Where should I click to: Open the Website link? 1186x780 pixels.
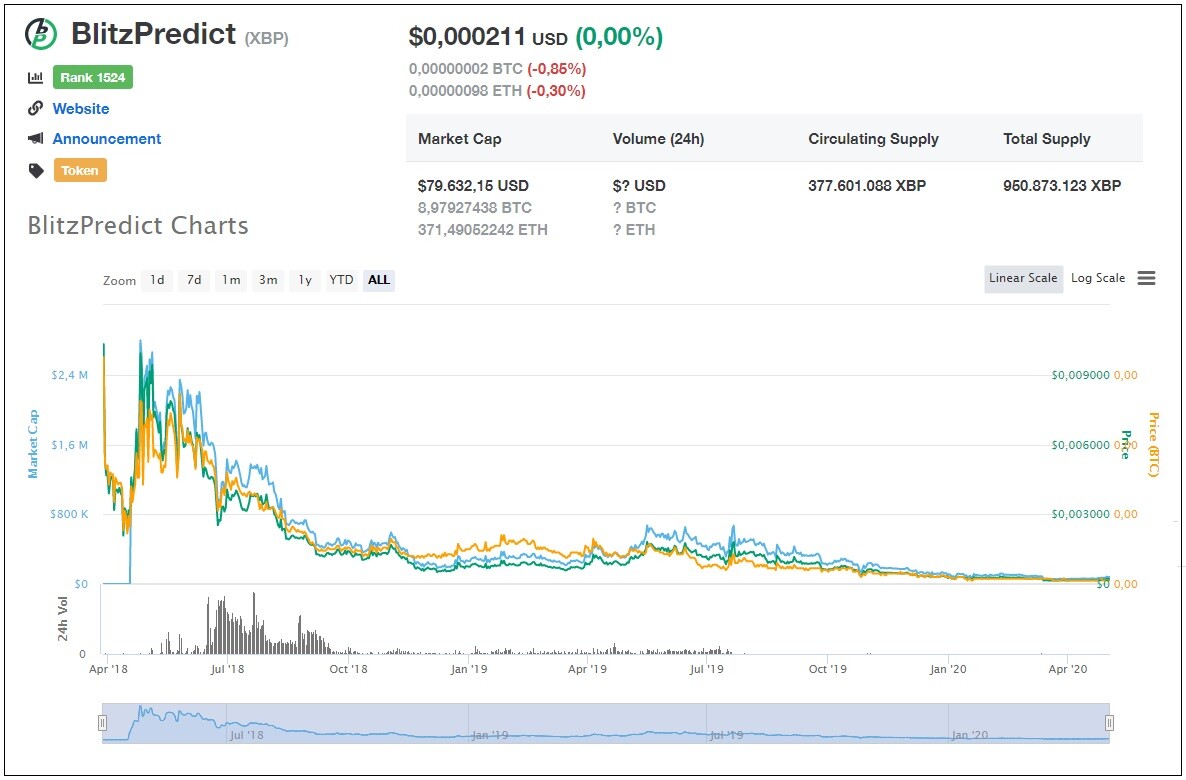(x=81, y=108)
